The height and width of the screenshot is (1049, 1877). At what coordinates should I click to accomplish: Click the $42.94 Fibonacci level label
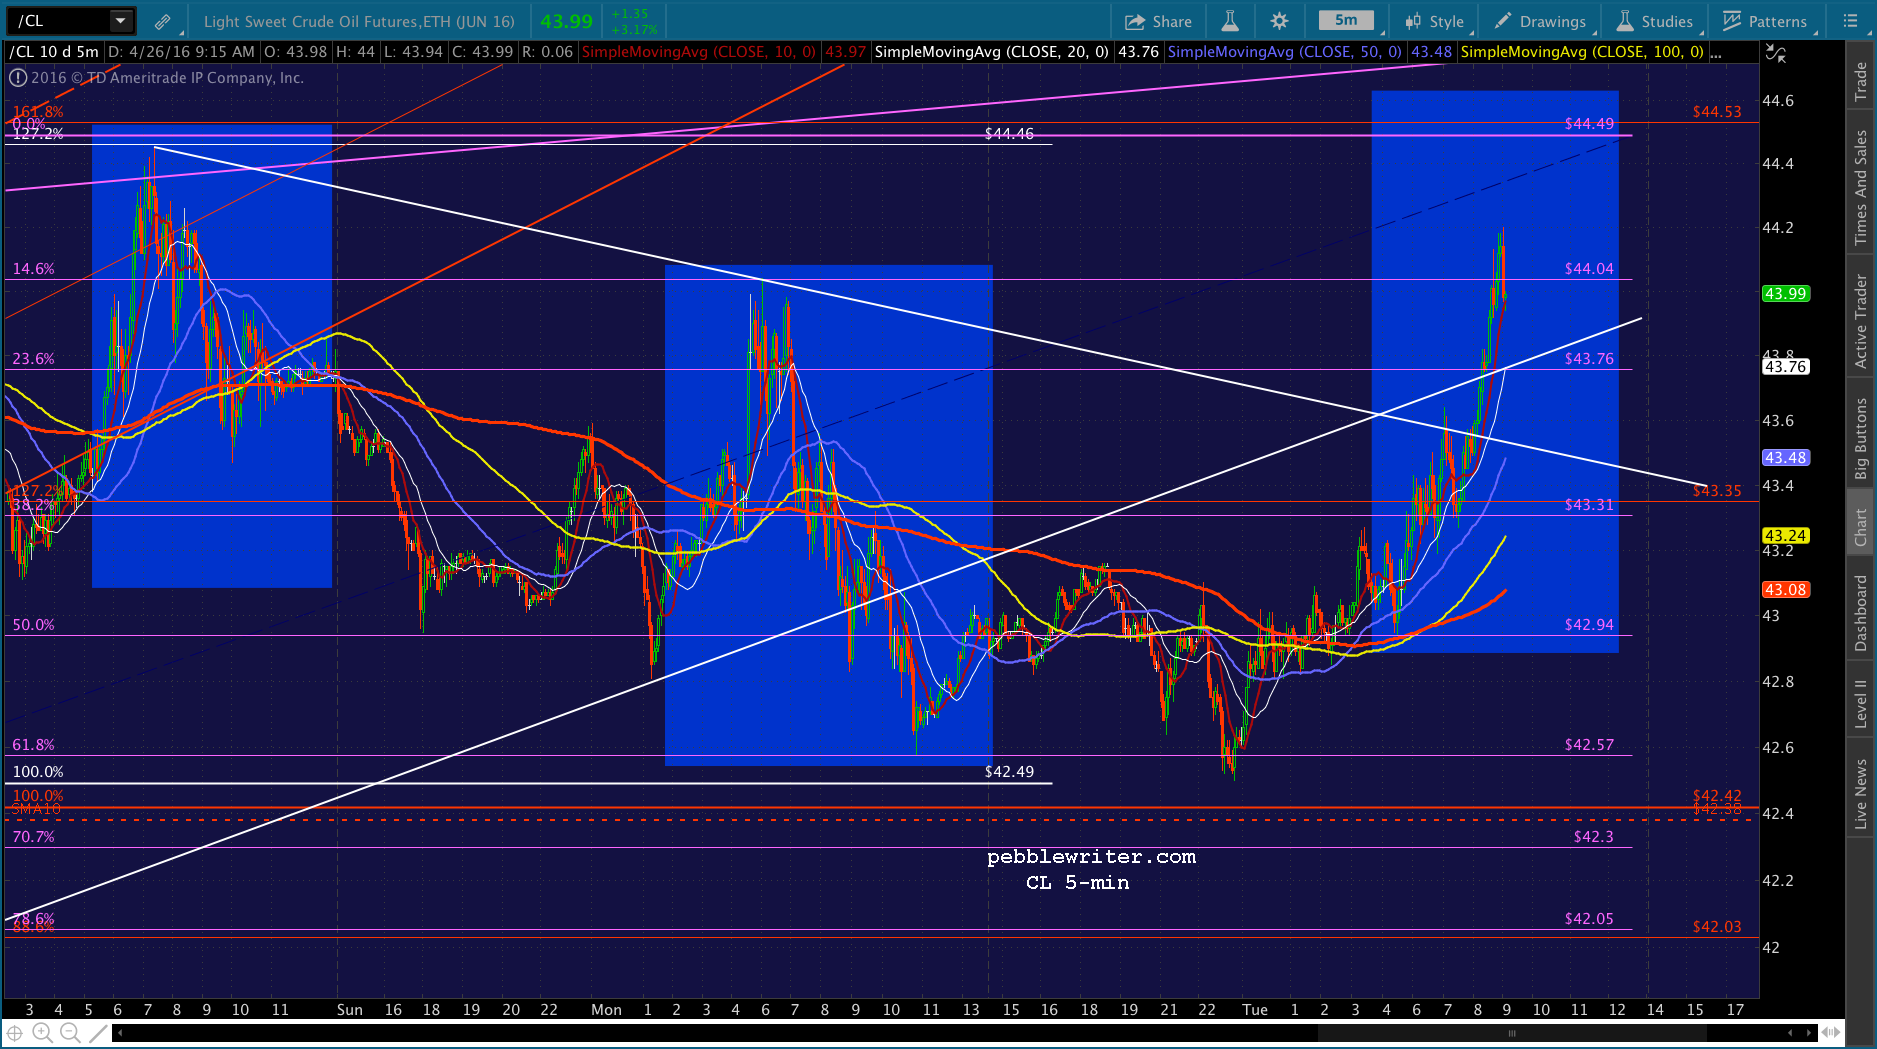tap(1589, 625)
